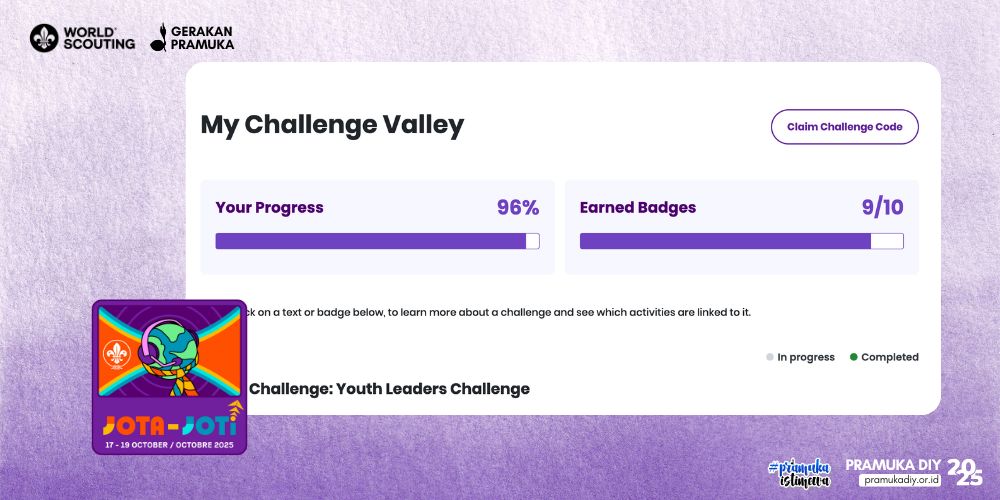Click the WORLD SCOUTING wordmark text

[x=98, y=38]
